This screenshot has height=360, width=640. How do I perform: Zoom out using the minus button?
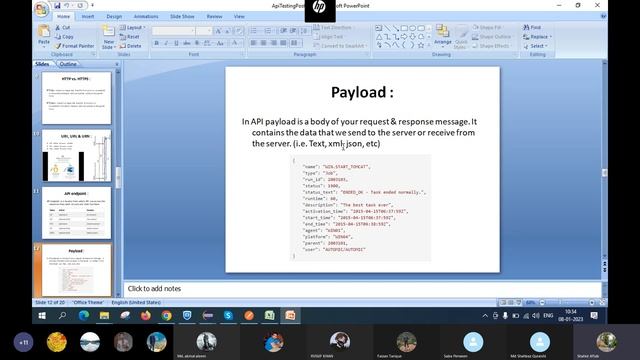point(542,302)
